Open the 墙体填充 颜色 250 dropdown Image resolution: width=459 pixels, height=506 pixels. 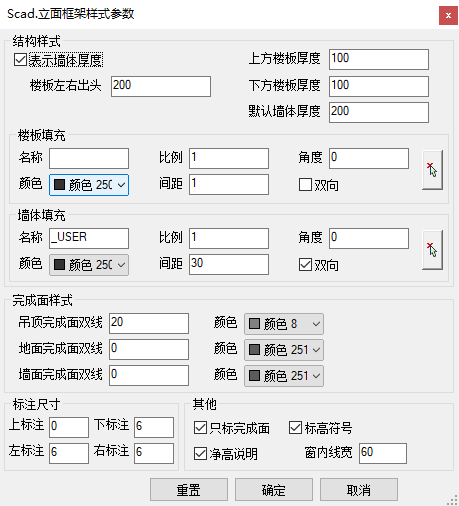click(89, 265)
